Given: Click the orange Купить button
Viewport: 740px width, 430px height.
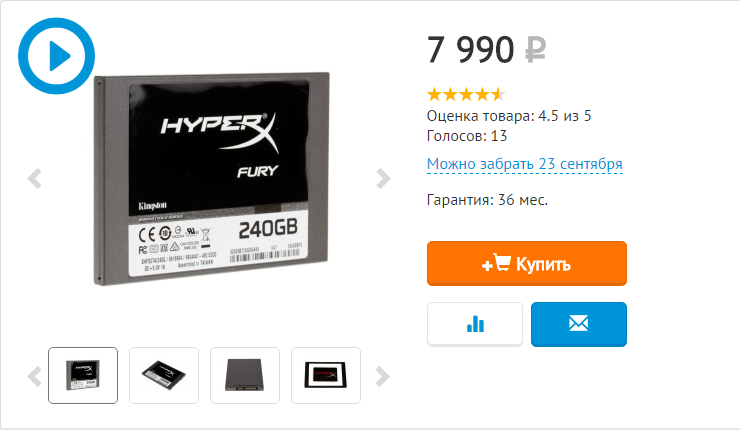Looking at the screenshot, I should 527,263.
